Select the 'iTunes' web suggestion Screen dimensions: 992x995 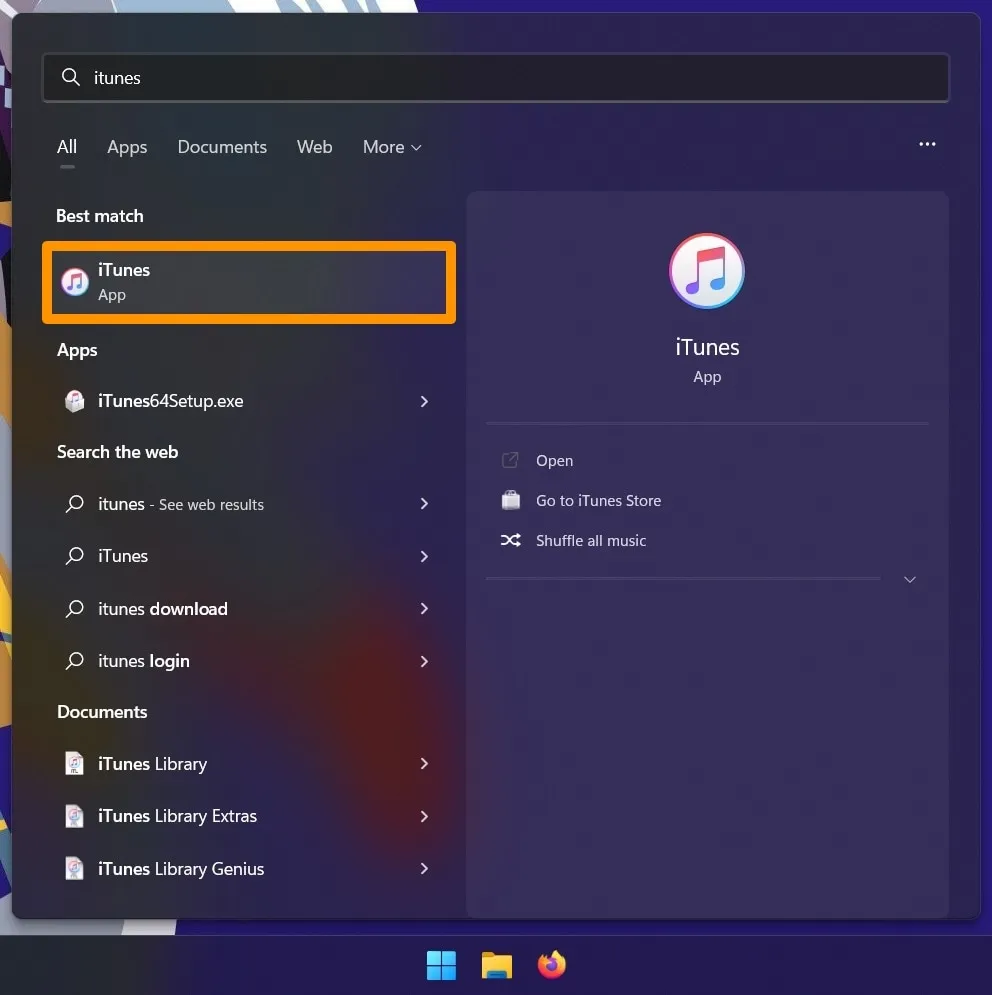(x=249, y=557)
